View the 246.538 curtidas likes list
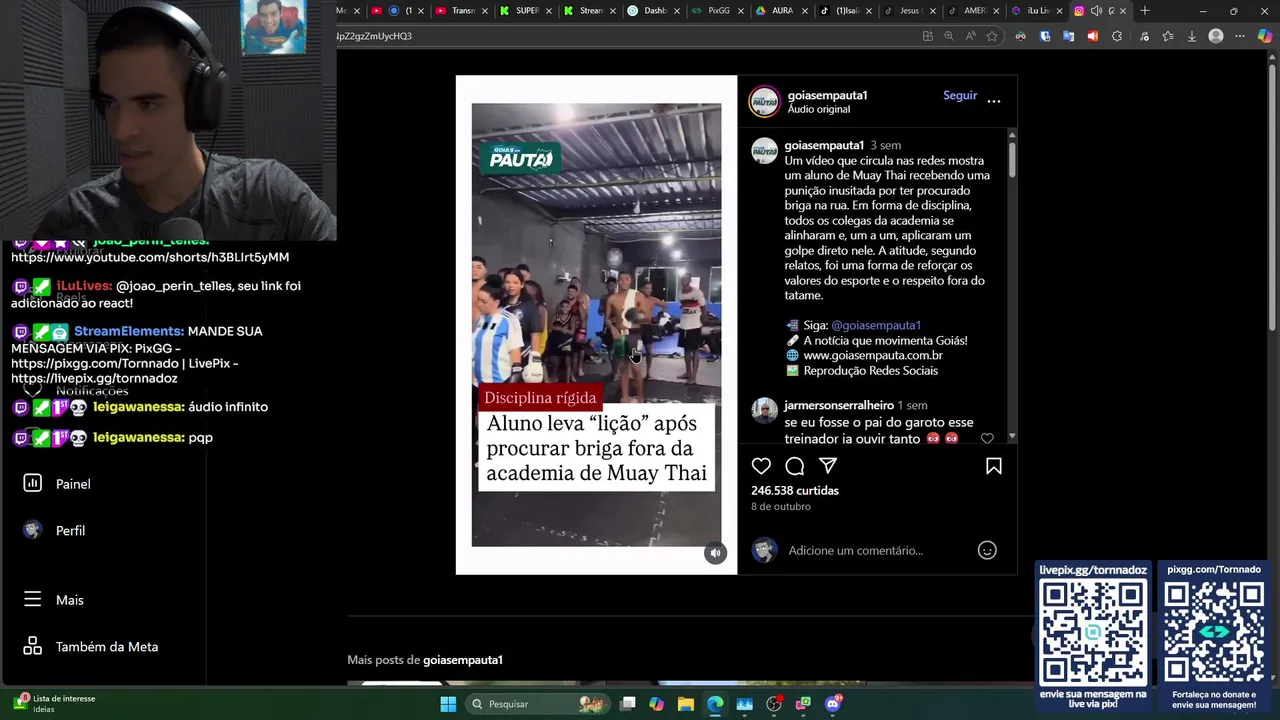The image size is (1280, 720). pyautogui.click(x=795, y=490)
